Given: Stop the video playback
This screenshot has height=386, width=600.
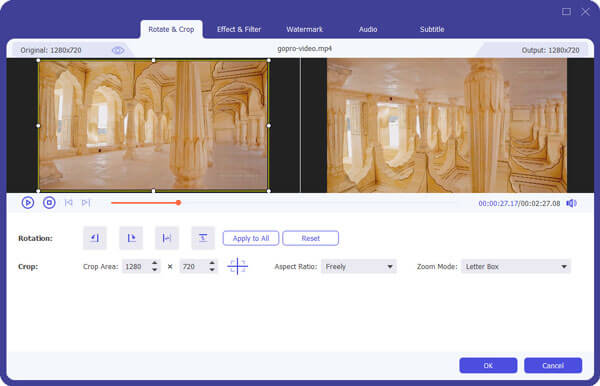Looking at the screenshot, I should tap(49, 202).
